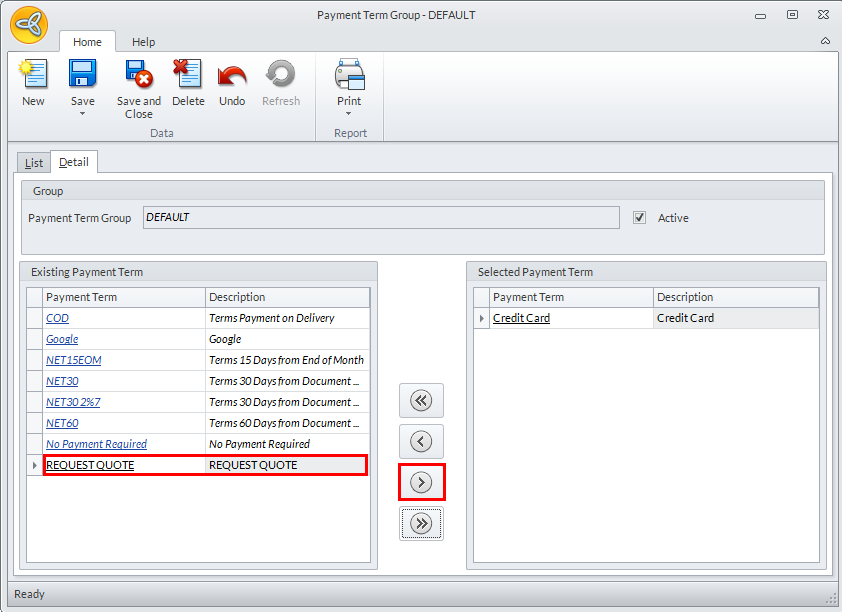
Task: Switch to the Help ribbon tab
Action: coord(144,42)
